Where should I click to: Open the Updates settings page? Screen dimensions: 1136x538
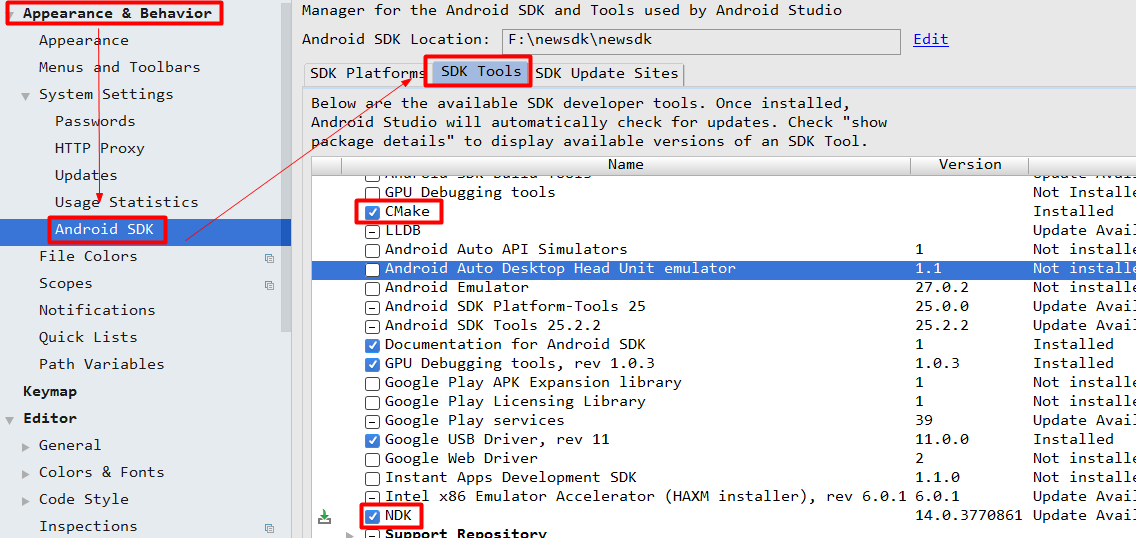tap(86, 175)
